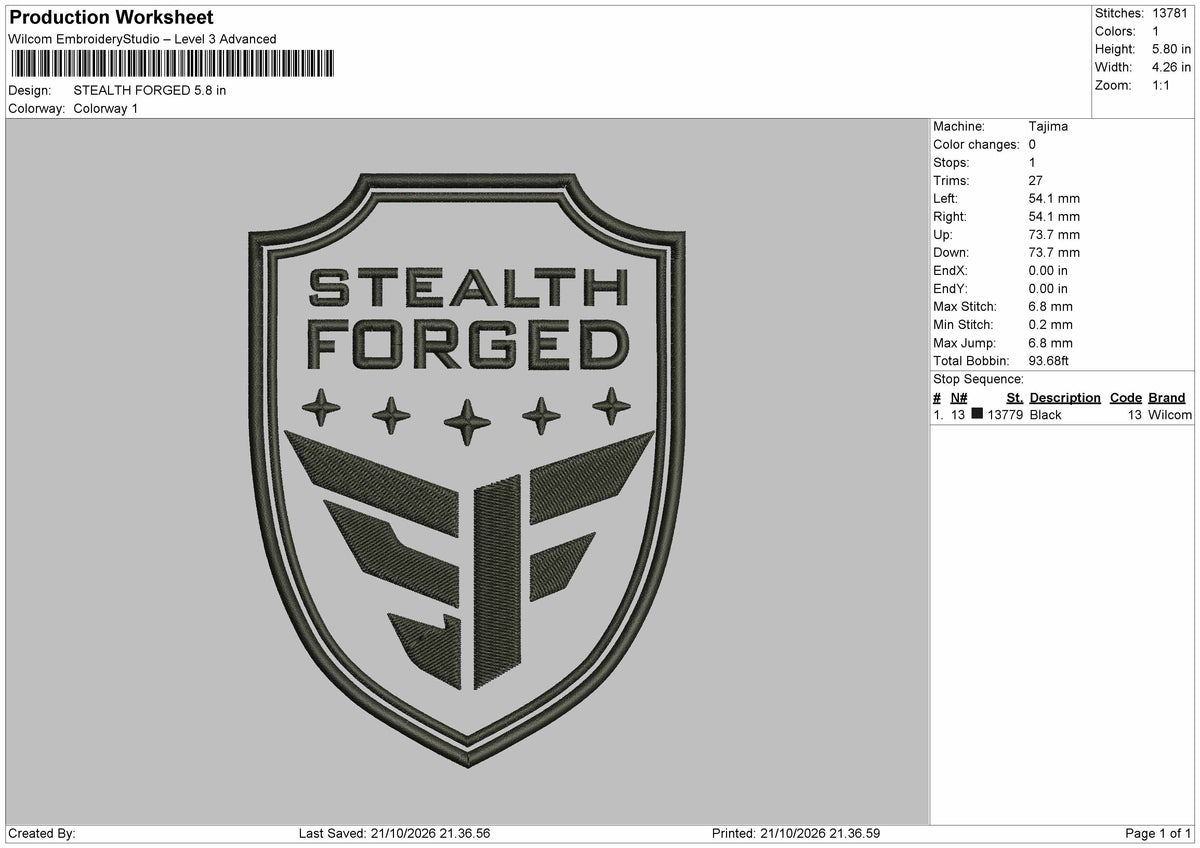Viewport: 1200px width, 848px height.
Task: Click the 'Brand' column header
Action: point(1167,397)
